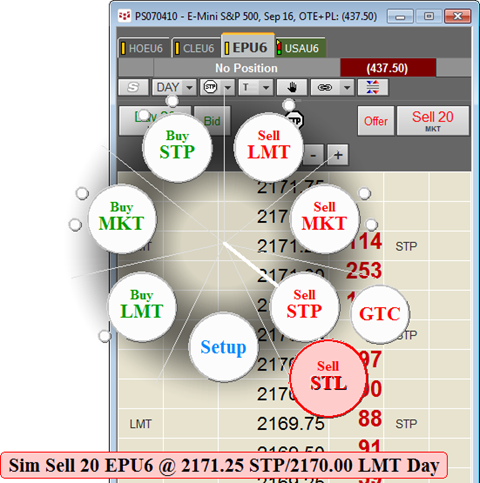
Task: Click the Offer button
Action: [x=376, y=121]
